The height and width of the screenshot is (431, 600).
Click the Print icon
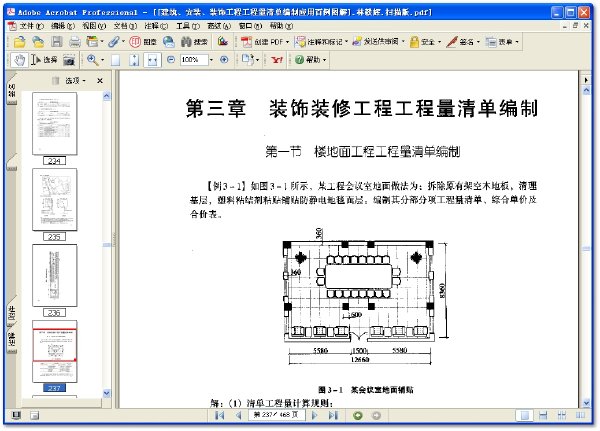pos(75,42)
